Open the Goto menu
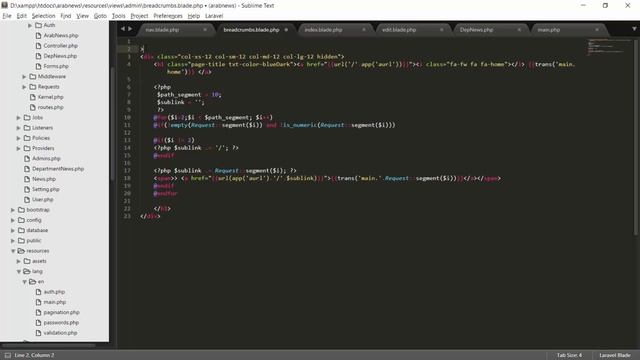This screenshot has width=640, height=360. (100, 16)
